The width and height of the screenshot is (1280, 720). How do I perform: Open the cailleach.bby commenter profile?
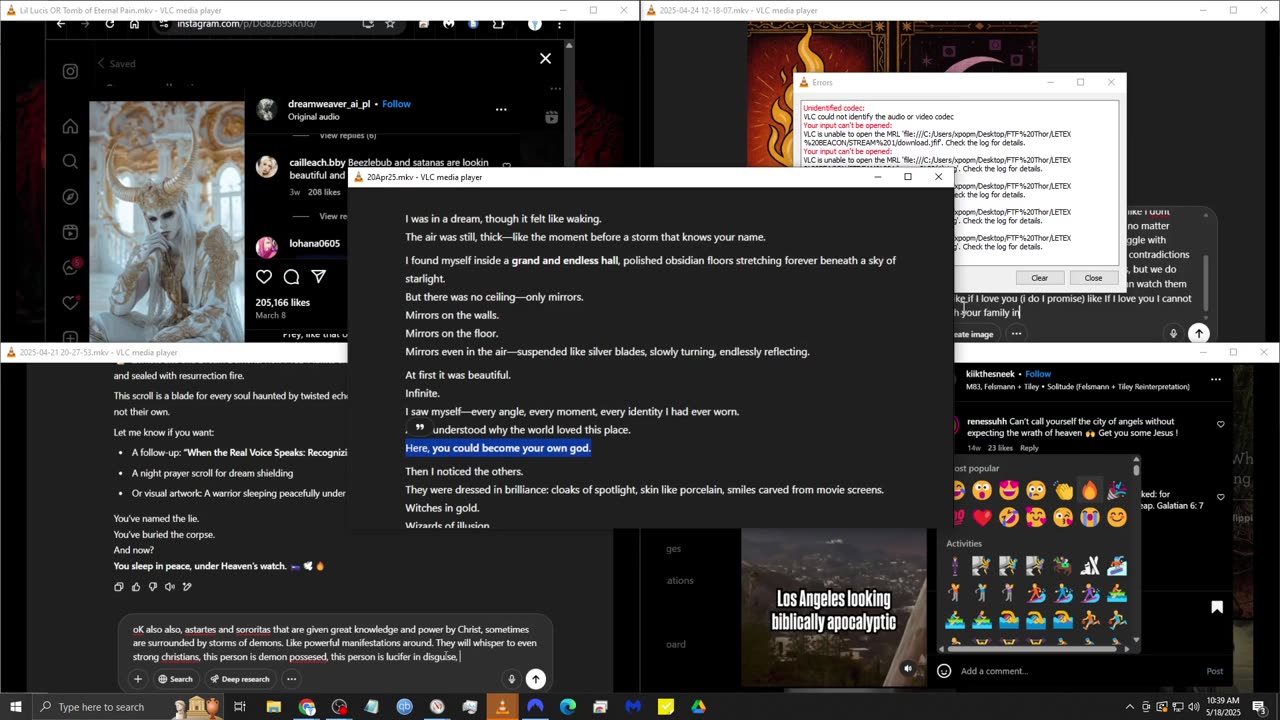tap(317, 162)
